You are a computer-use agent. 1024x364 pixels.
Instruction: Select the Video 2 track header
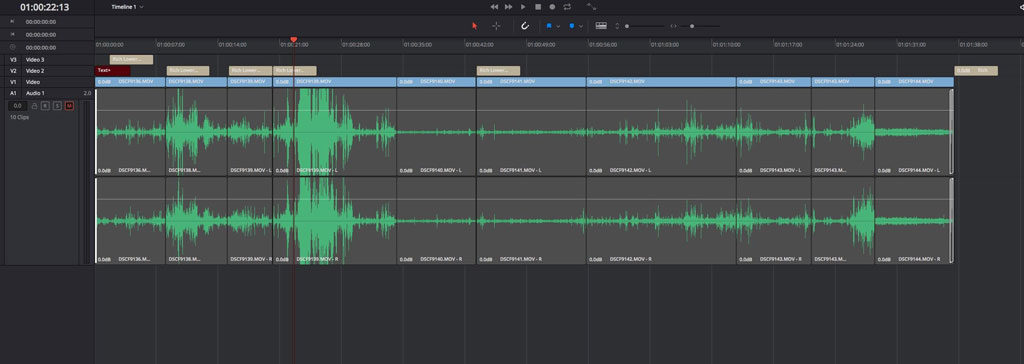(x=49, y=71)
